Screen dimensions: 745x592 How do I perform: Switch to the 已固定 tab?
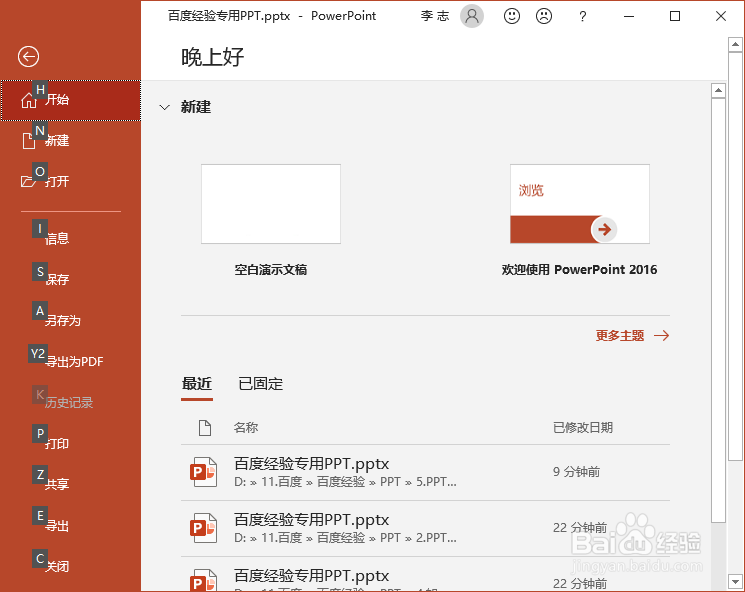pyautogui.click(x=260, y=384)
